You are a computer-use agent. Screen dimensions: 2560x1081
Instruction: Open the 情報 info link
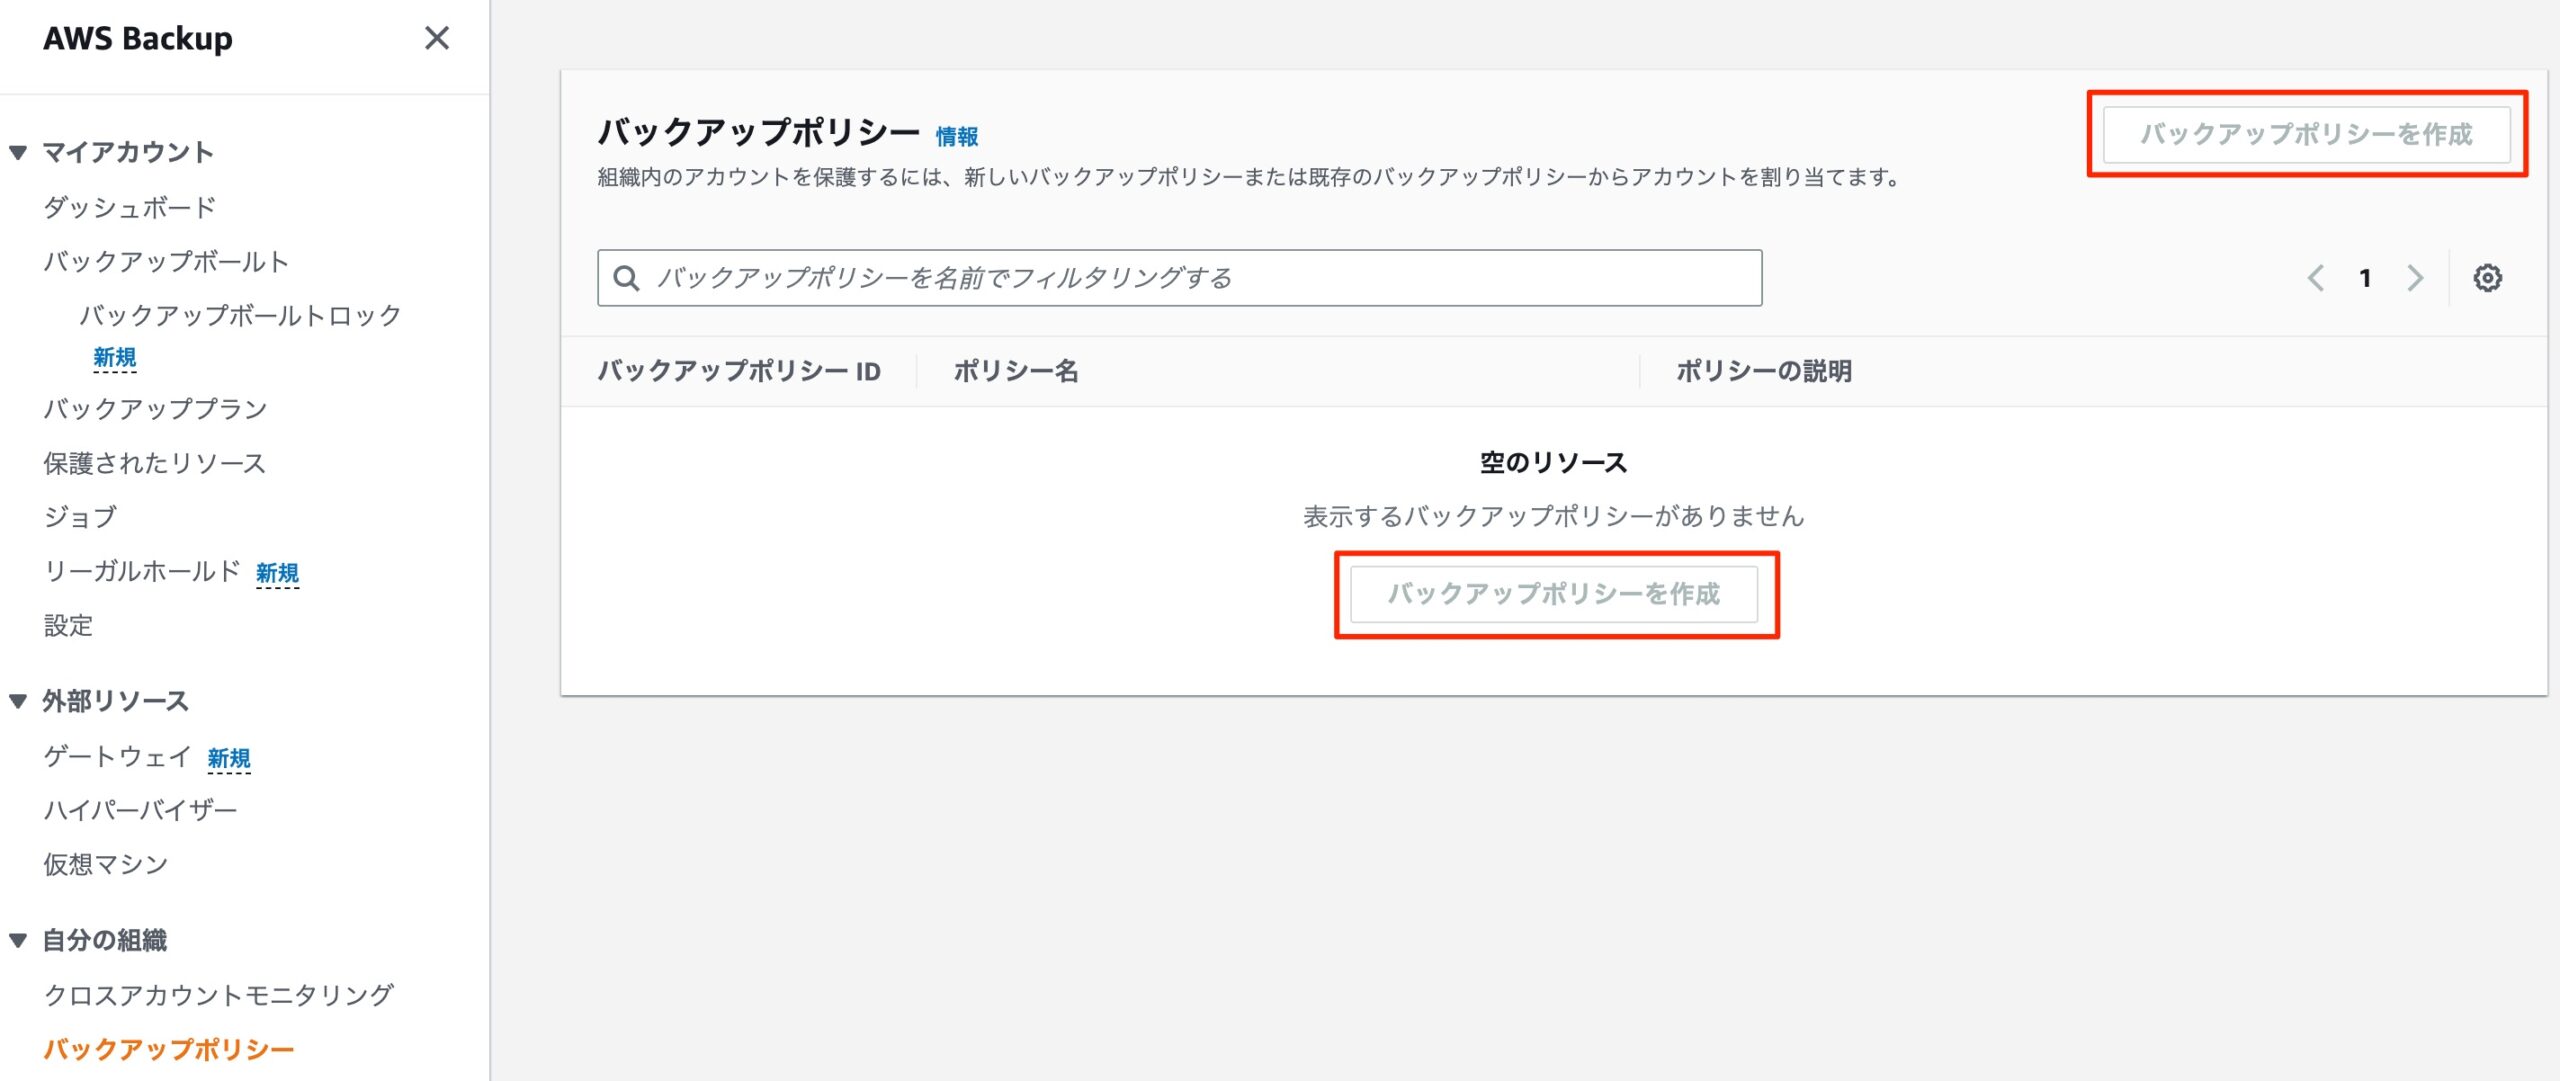[x=956, y=137]
